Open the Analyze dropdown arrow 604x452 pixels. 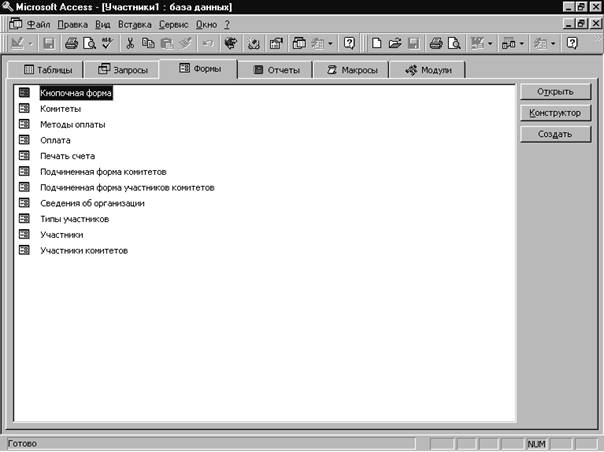522,44
